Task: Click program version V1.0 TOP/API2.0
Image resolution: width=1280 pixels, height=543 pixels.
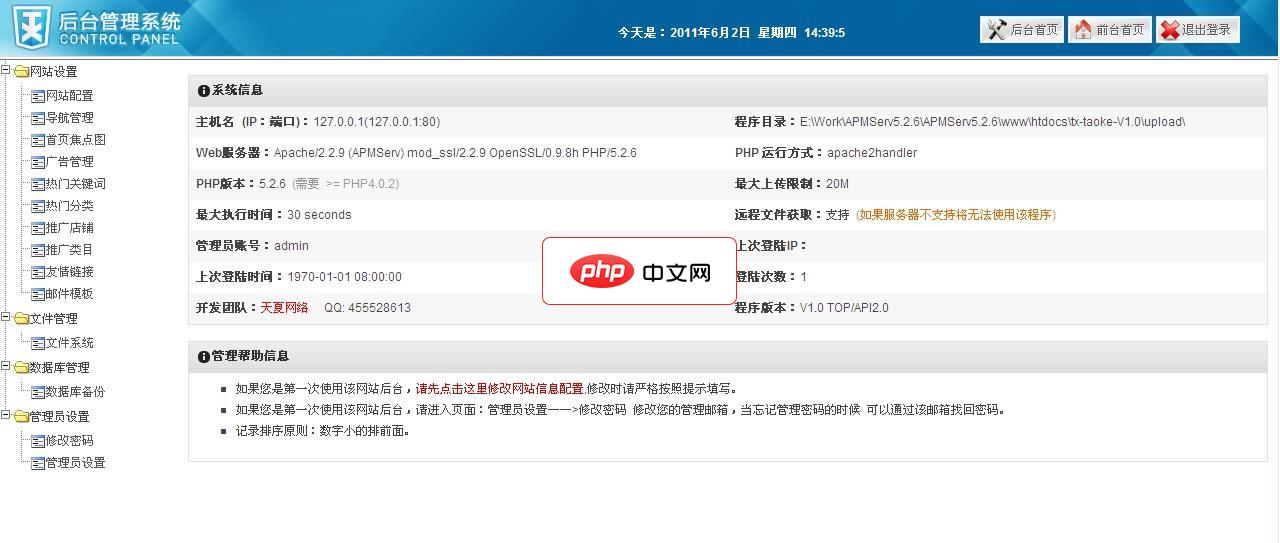Action: (844, 308)
